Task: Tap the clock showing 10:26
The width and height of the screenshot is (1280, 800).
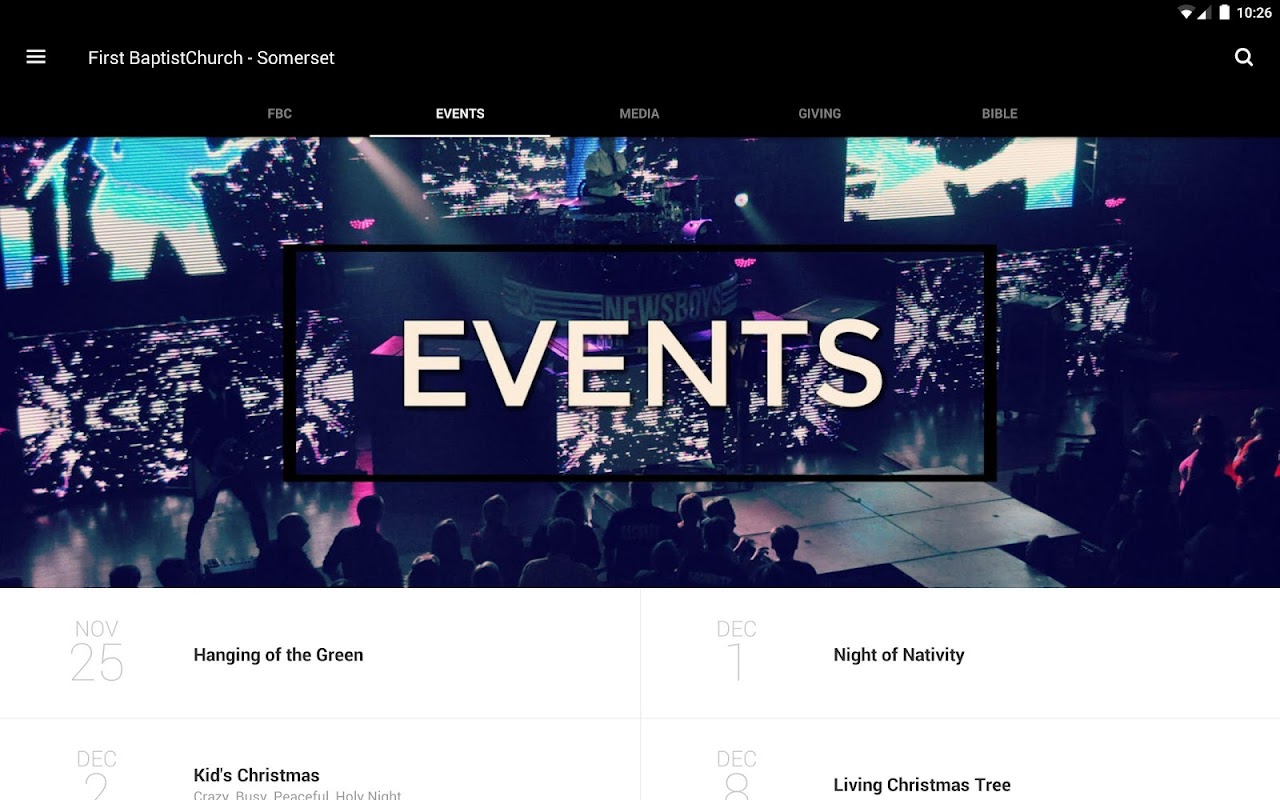Action: pos(1254,13)
